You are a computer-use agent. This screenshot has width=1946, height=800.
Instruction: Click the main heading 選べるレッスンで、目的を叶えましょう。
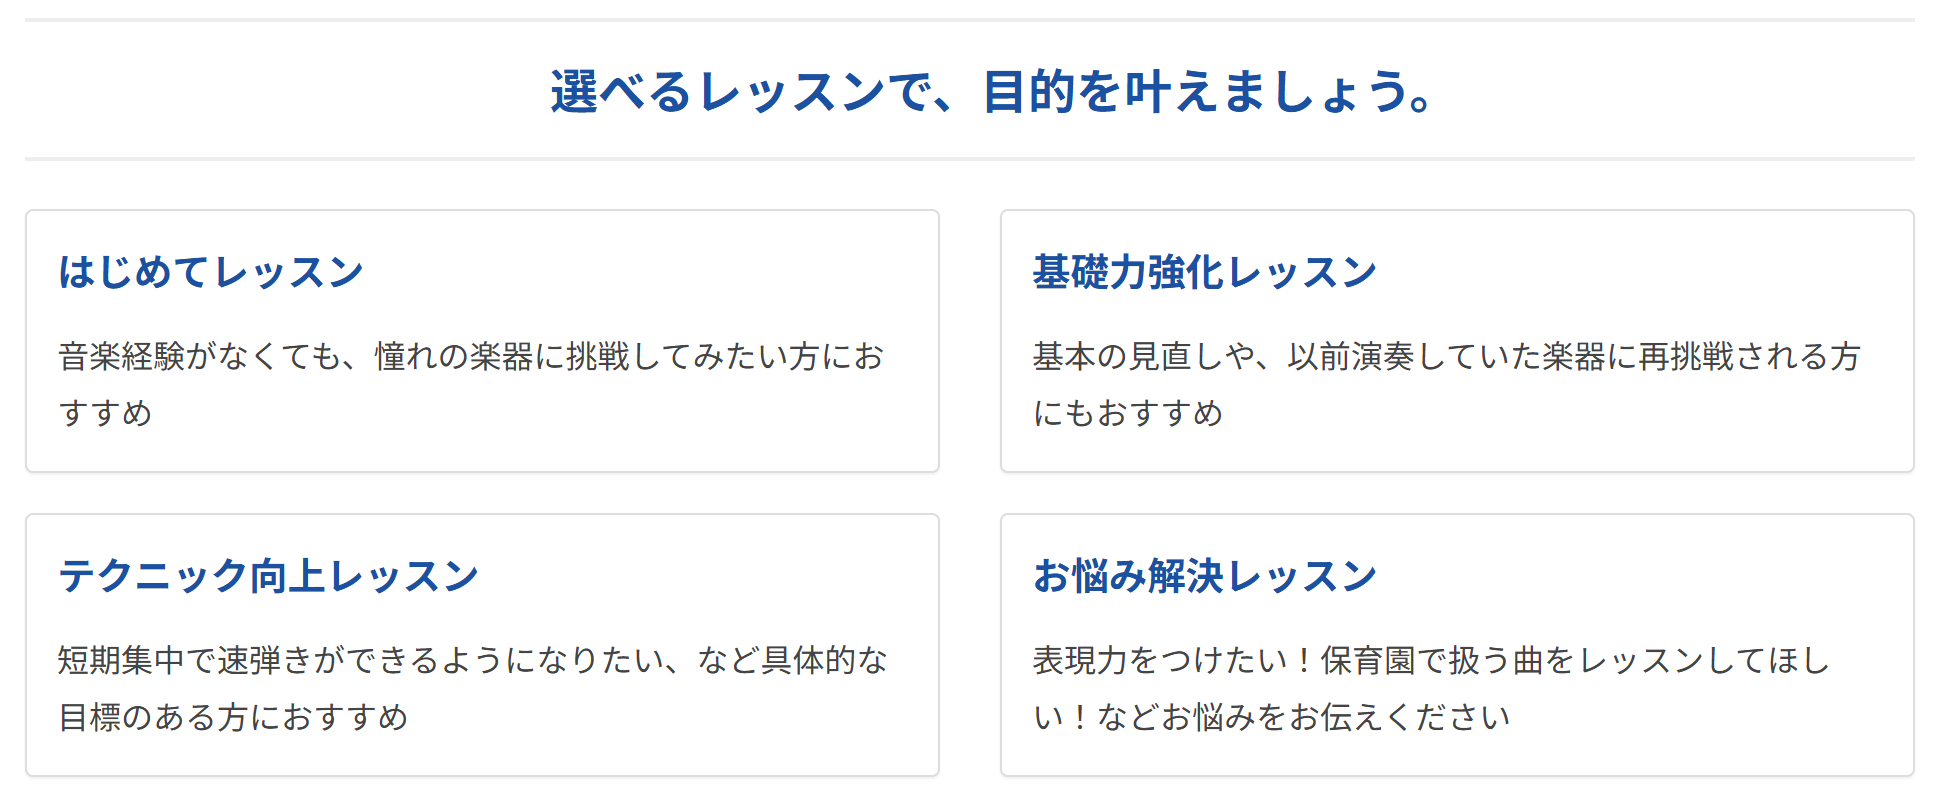[992, 92]
